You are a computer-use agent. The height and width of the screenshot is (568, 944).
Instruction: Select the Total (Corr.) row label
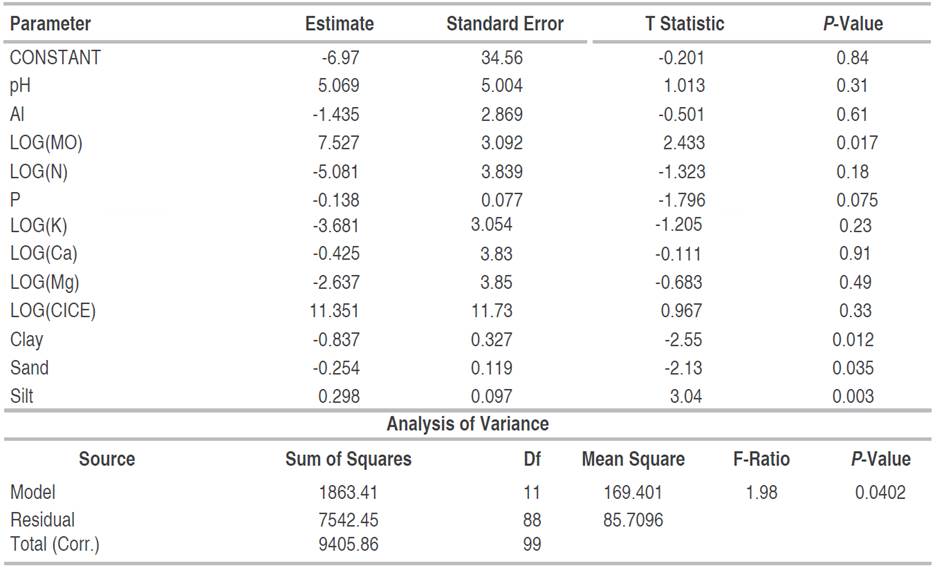click(55, 545)
